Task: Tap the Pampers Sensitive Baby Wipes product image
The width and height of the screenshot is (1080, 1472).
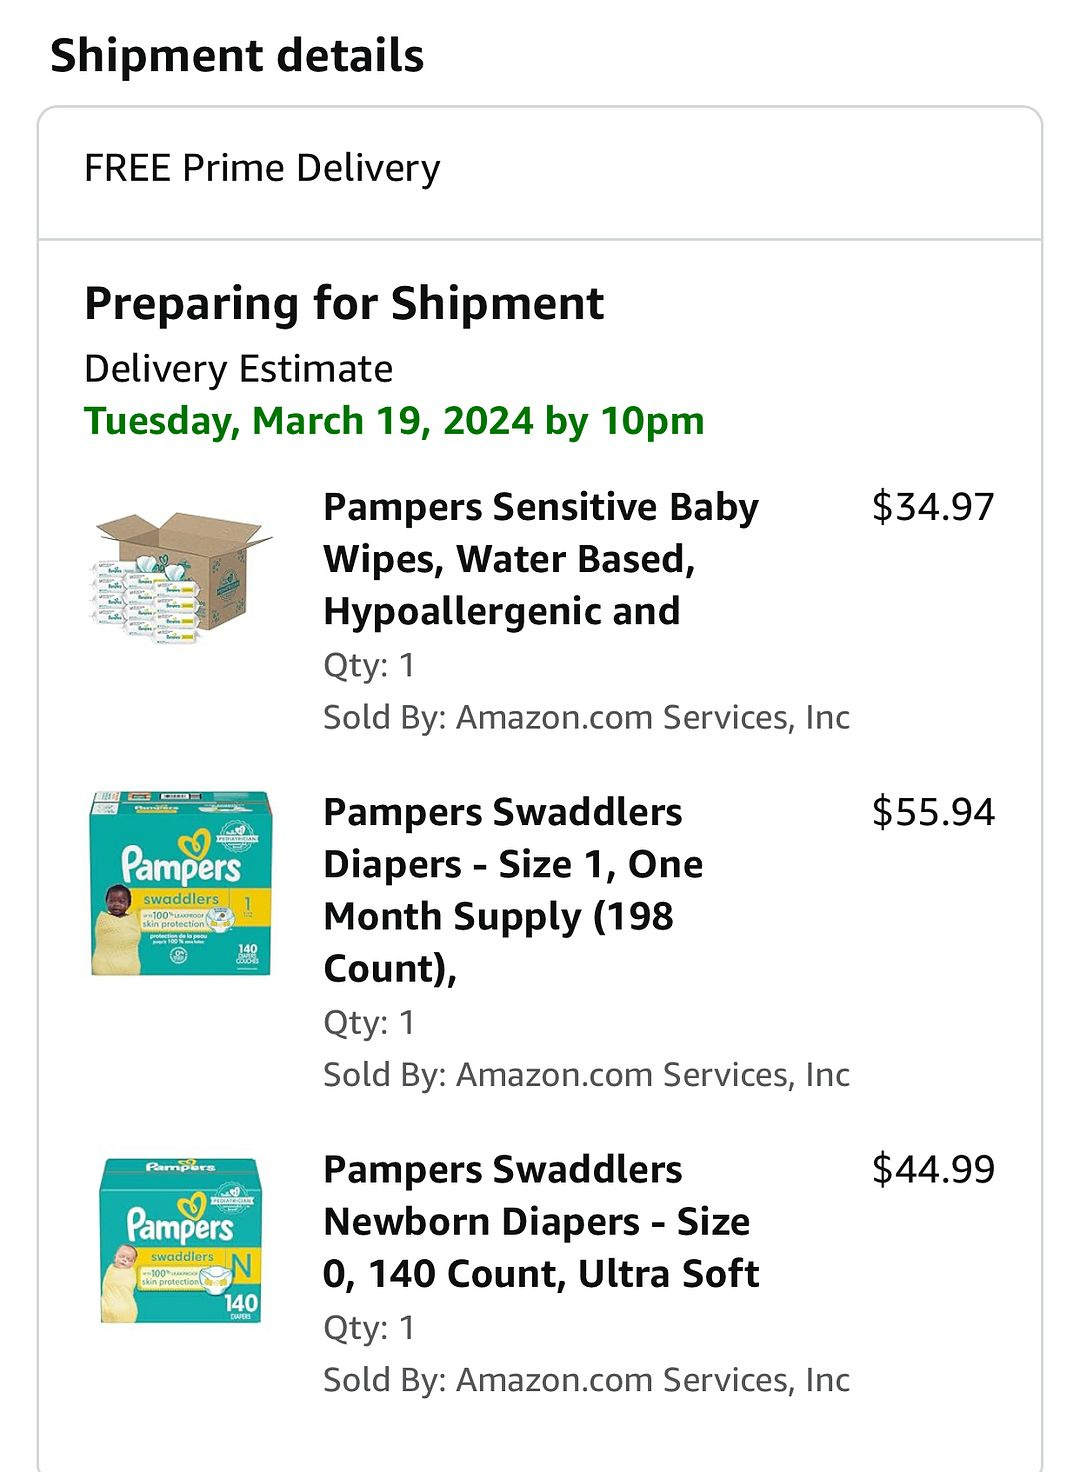Action: coord(182,577)
